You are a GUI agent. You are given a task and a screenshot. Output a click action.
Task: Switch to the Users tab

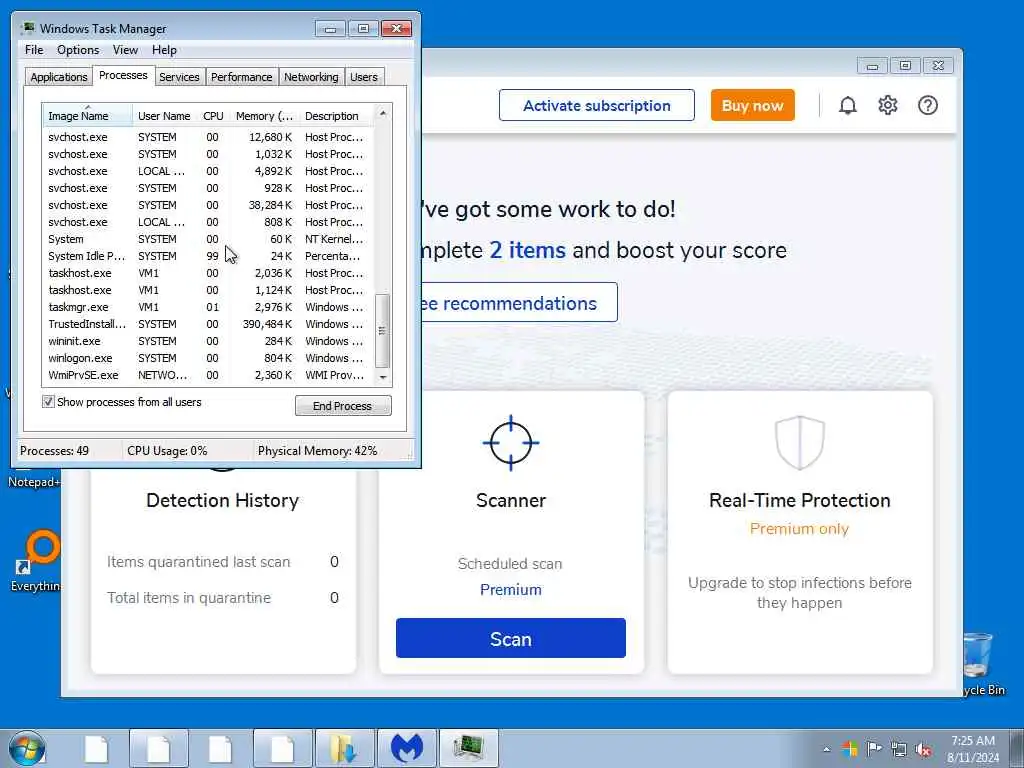click(364, 77)
